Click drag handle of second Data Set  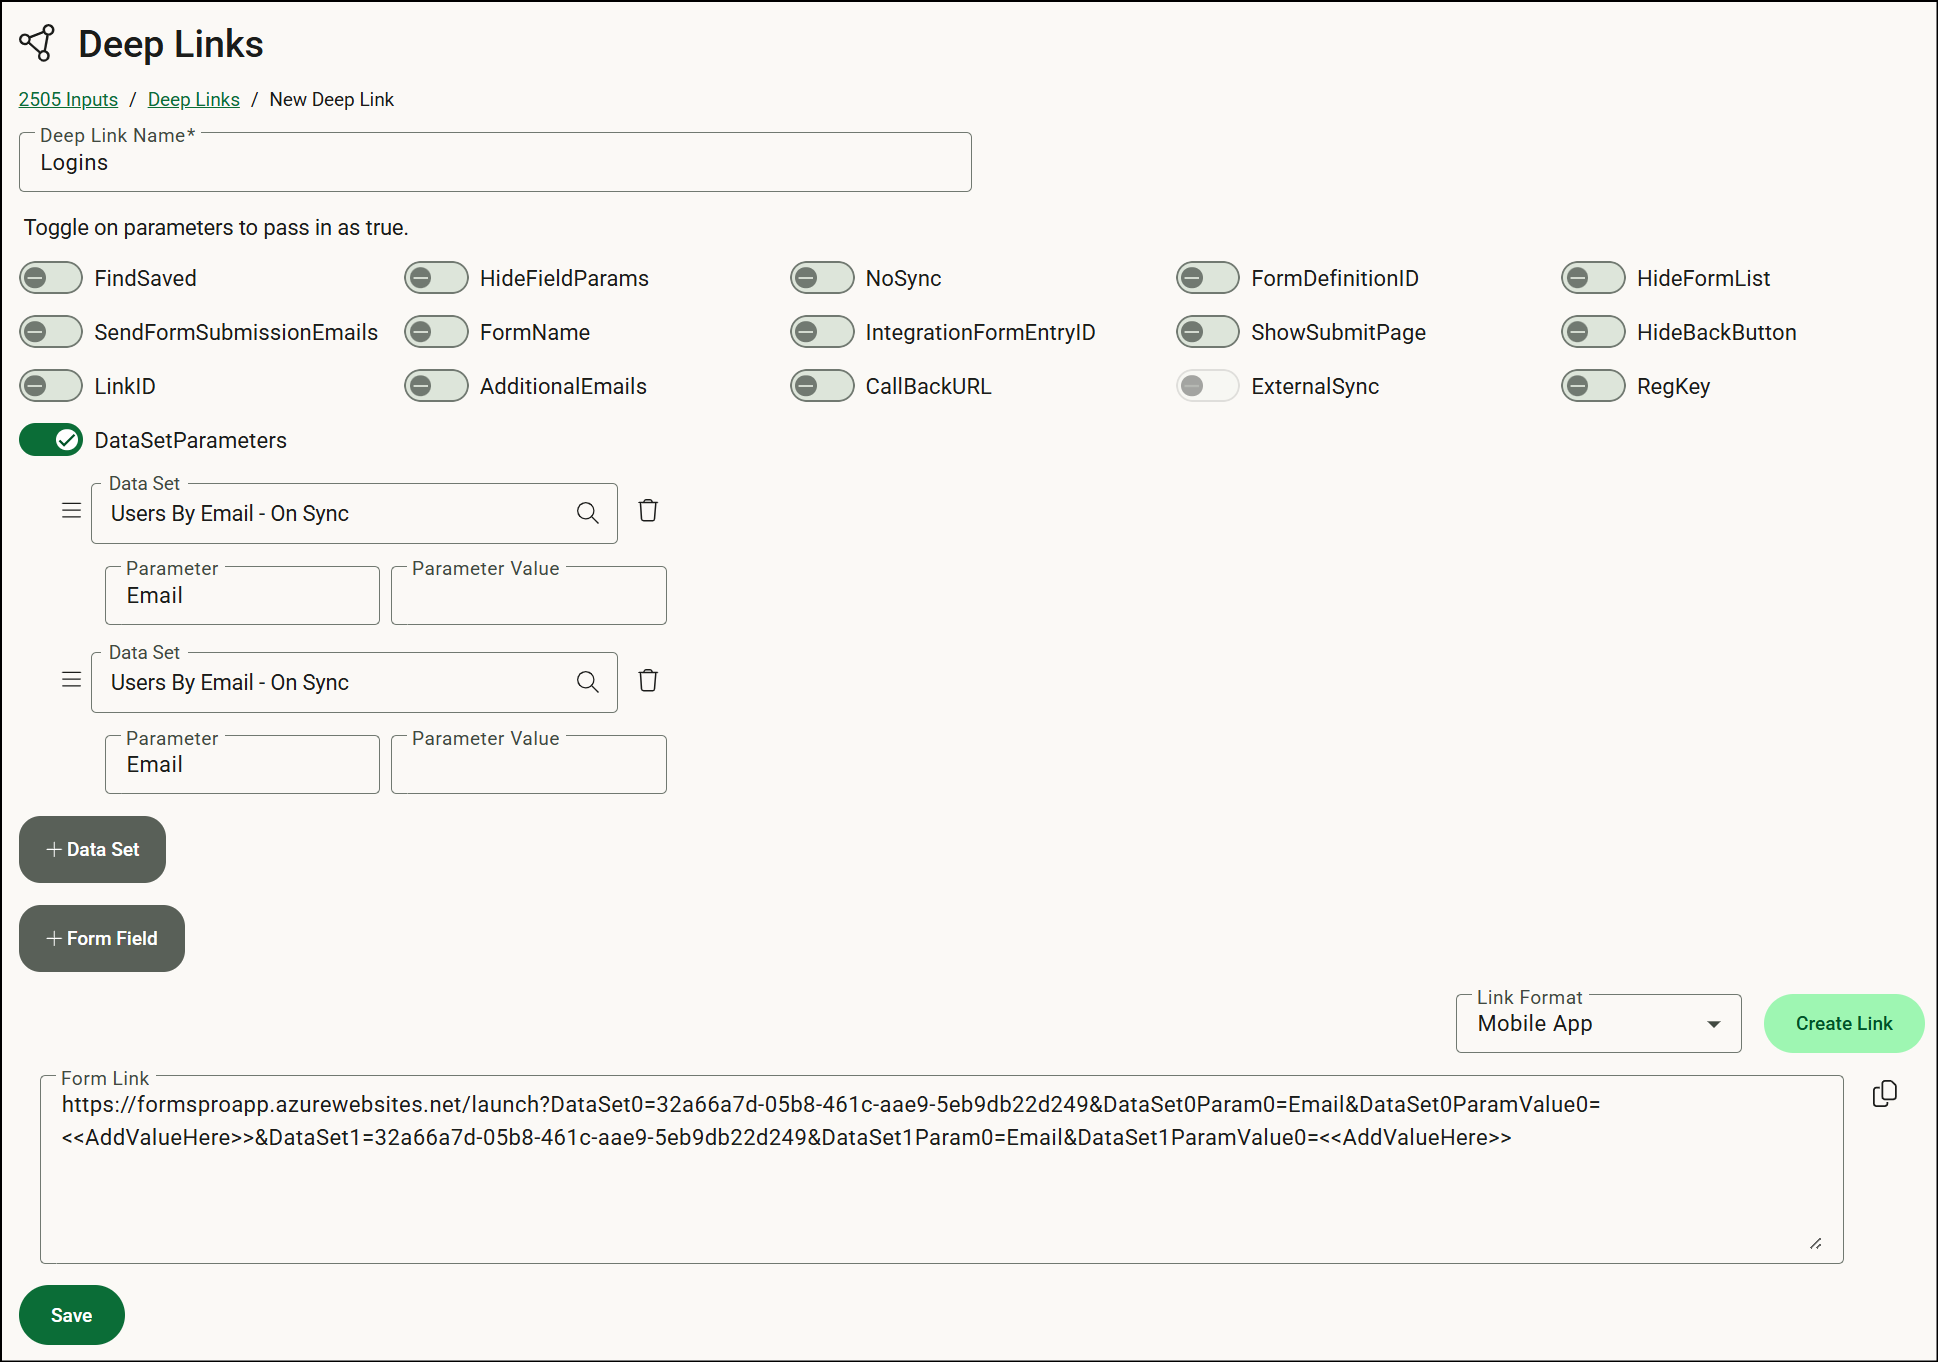coord(71,680)
